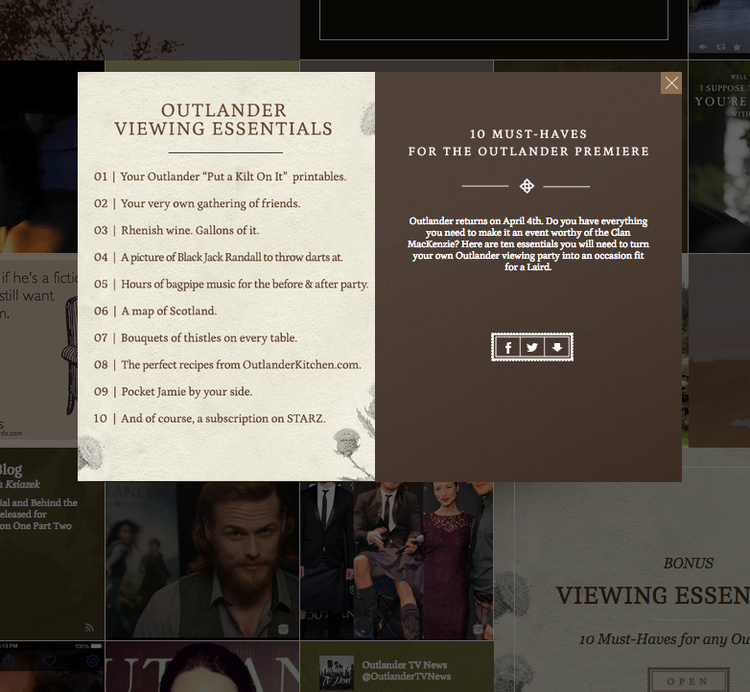This screenshot has width=750, height=692.
Task: Click list item 'A map of Scotland.'
Action: [x=155, y=311]
